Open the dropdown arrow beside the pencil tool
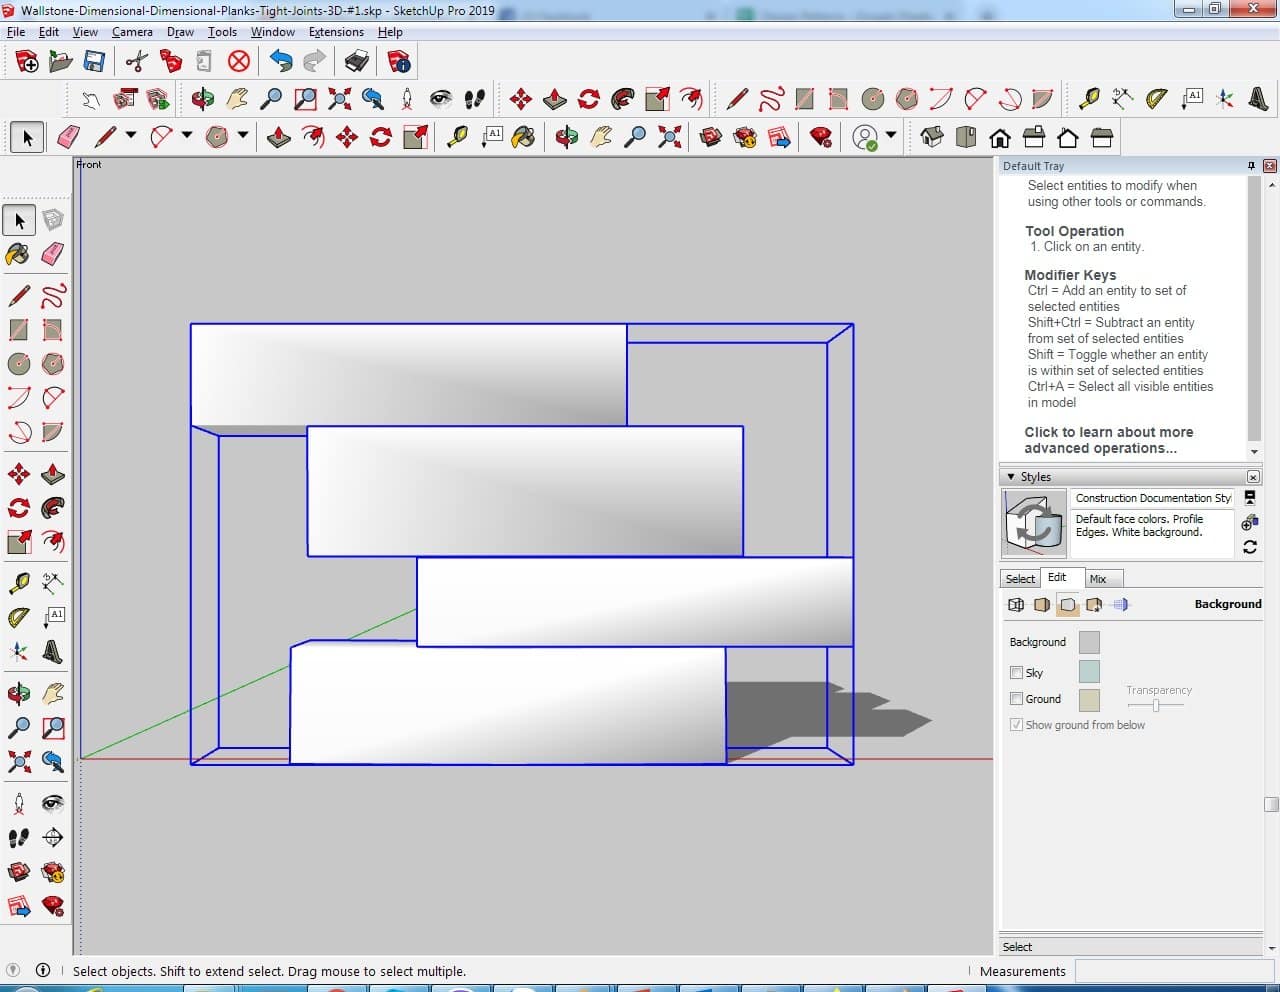 (x=131, y=136)
